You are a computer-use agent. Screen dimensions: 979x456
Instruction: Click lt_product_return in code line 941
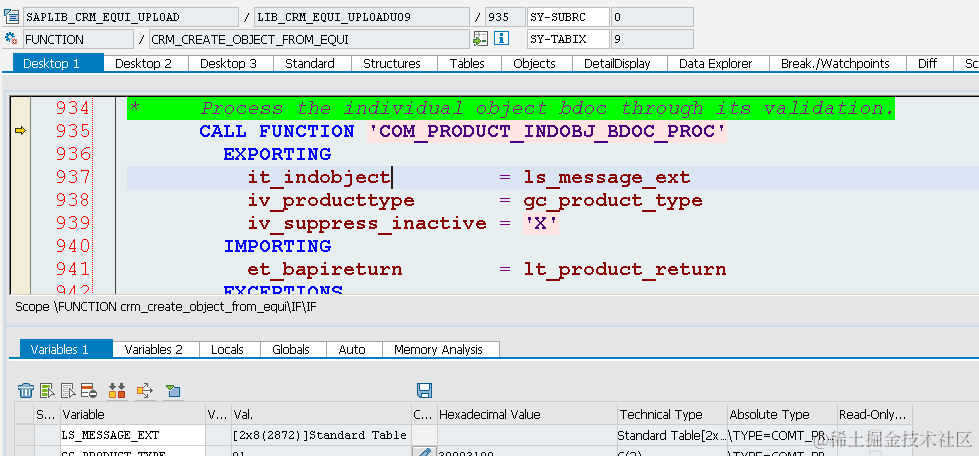pos(625,269)
